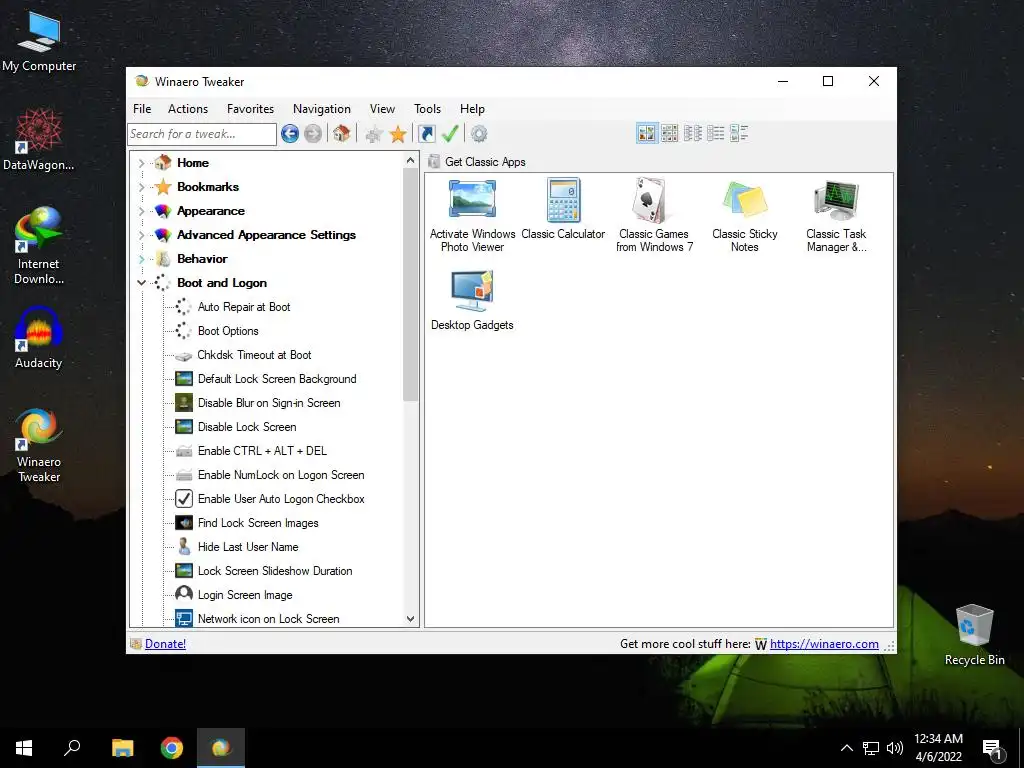The image size is (1024, 768).
Task: Go to Home page via house toolbar icon
Action: 342,134
